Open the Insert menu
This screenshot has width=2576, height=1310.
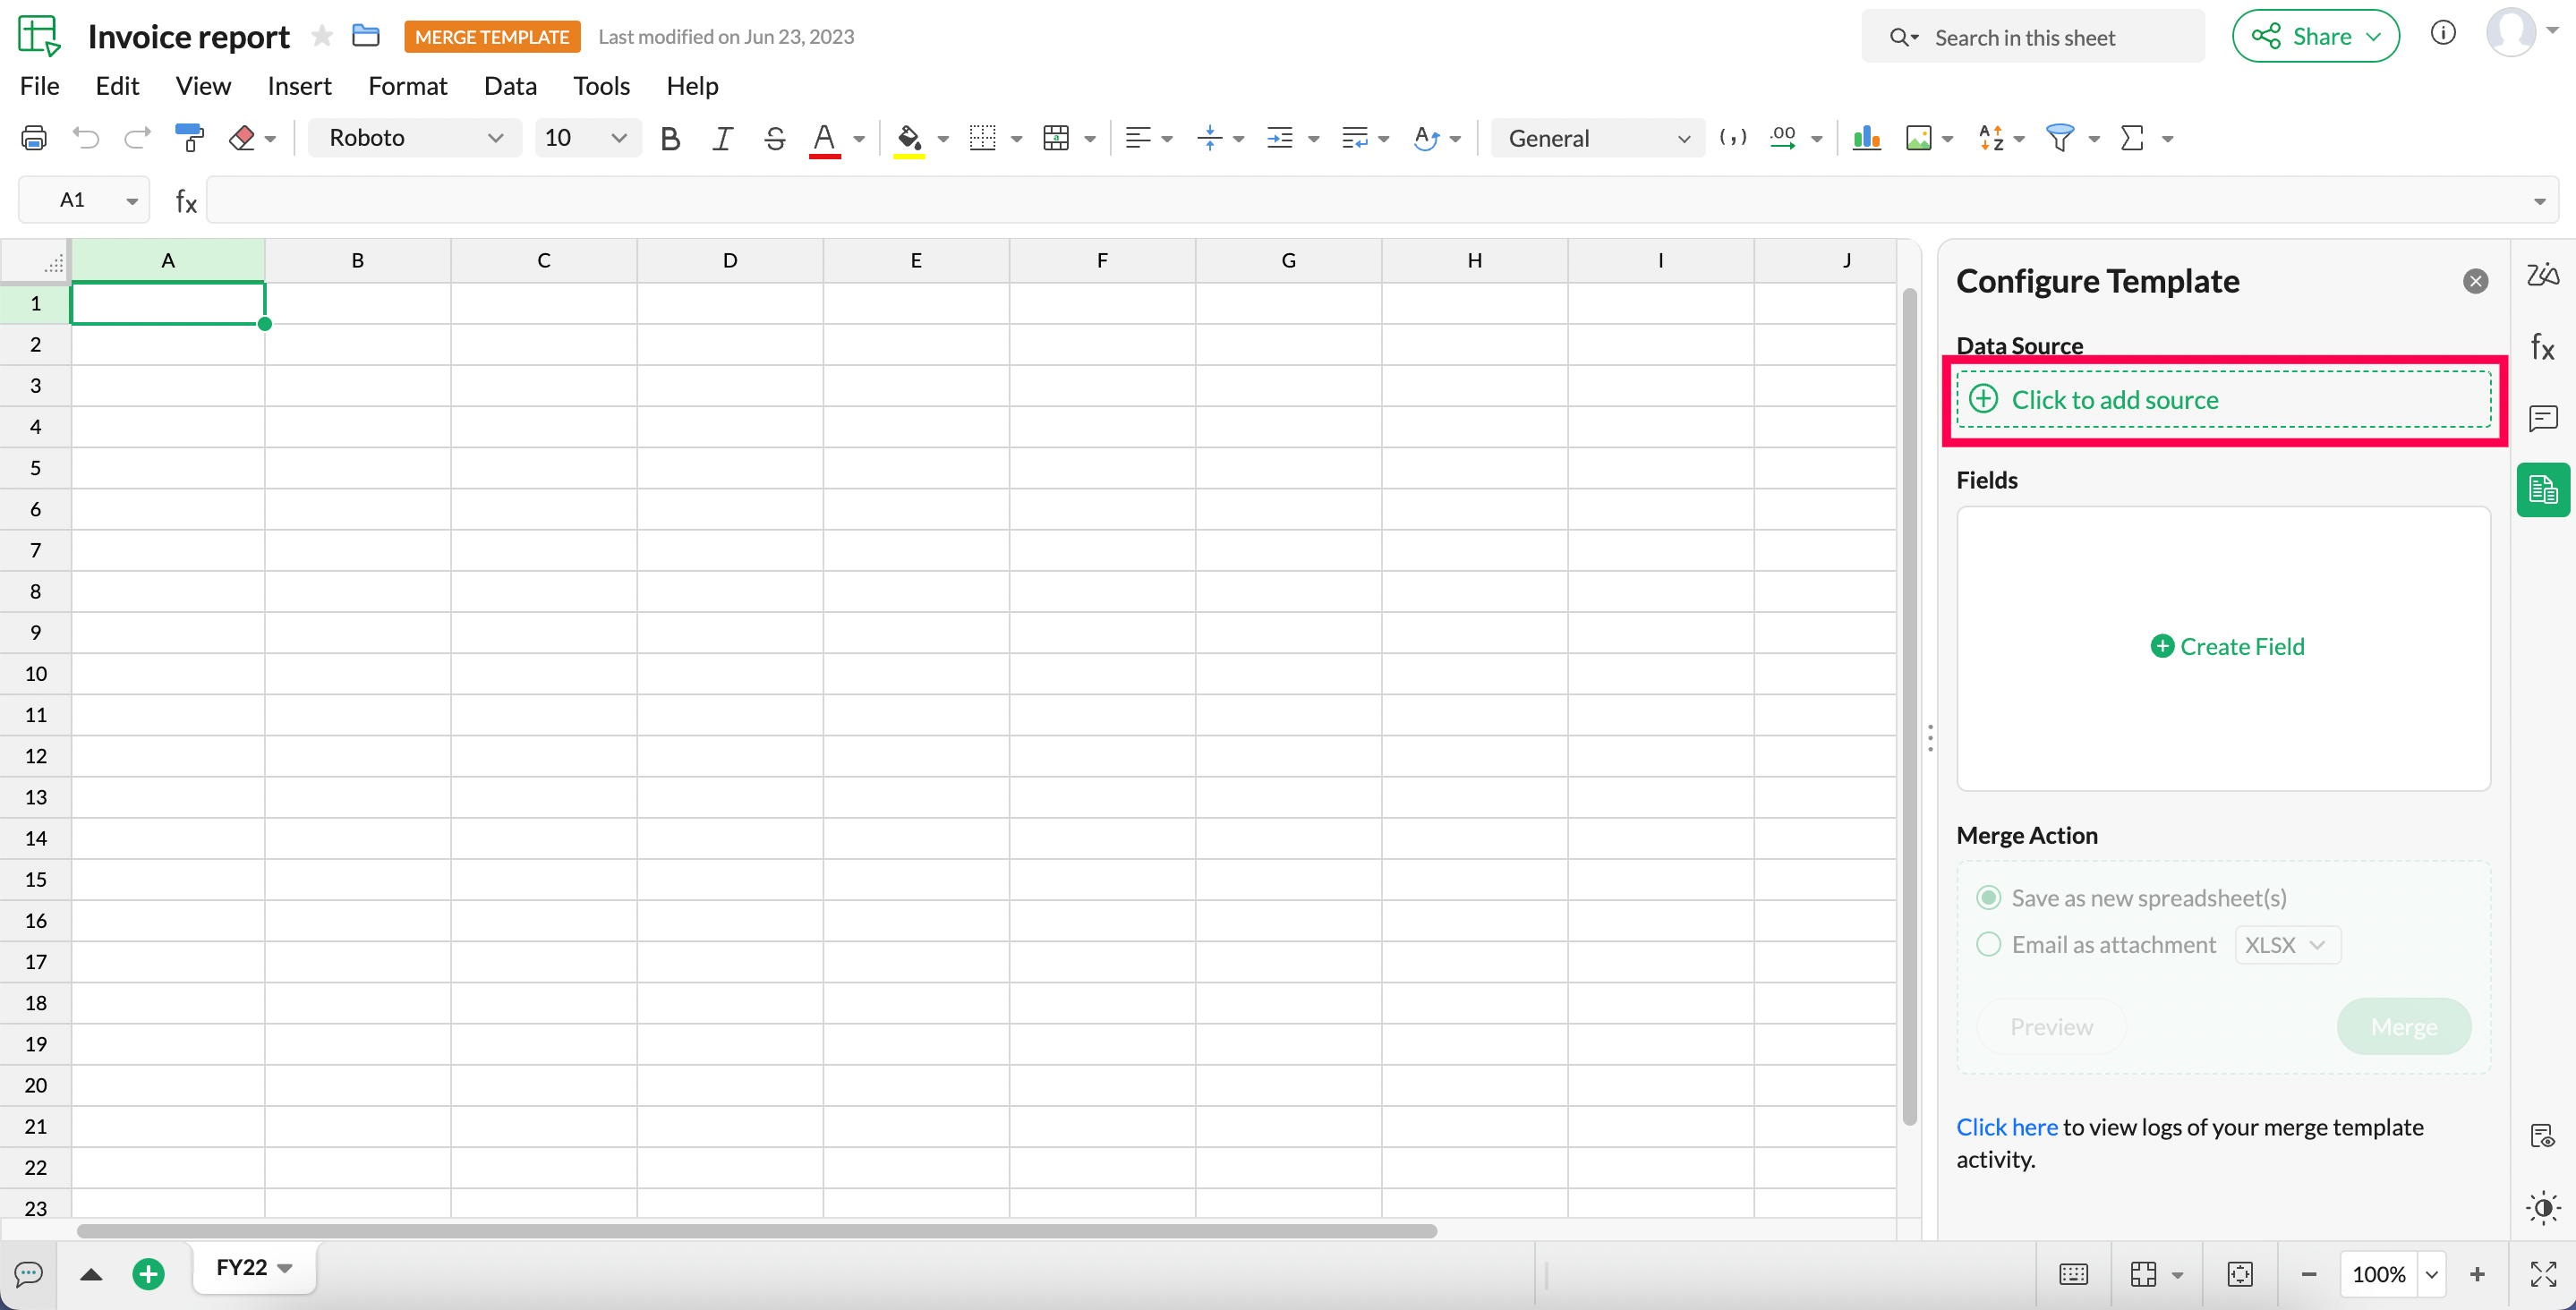pyautogui.click(x=299, y=86)
